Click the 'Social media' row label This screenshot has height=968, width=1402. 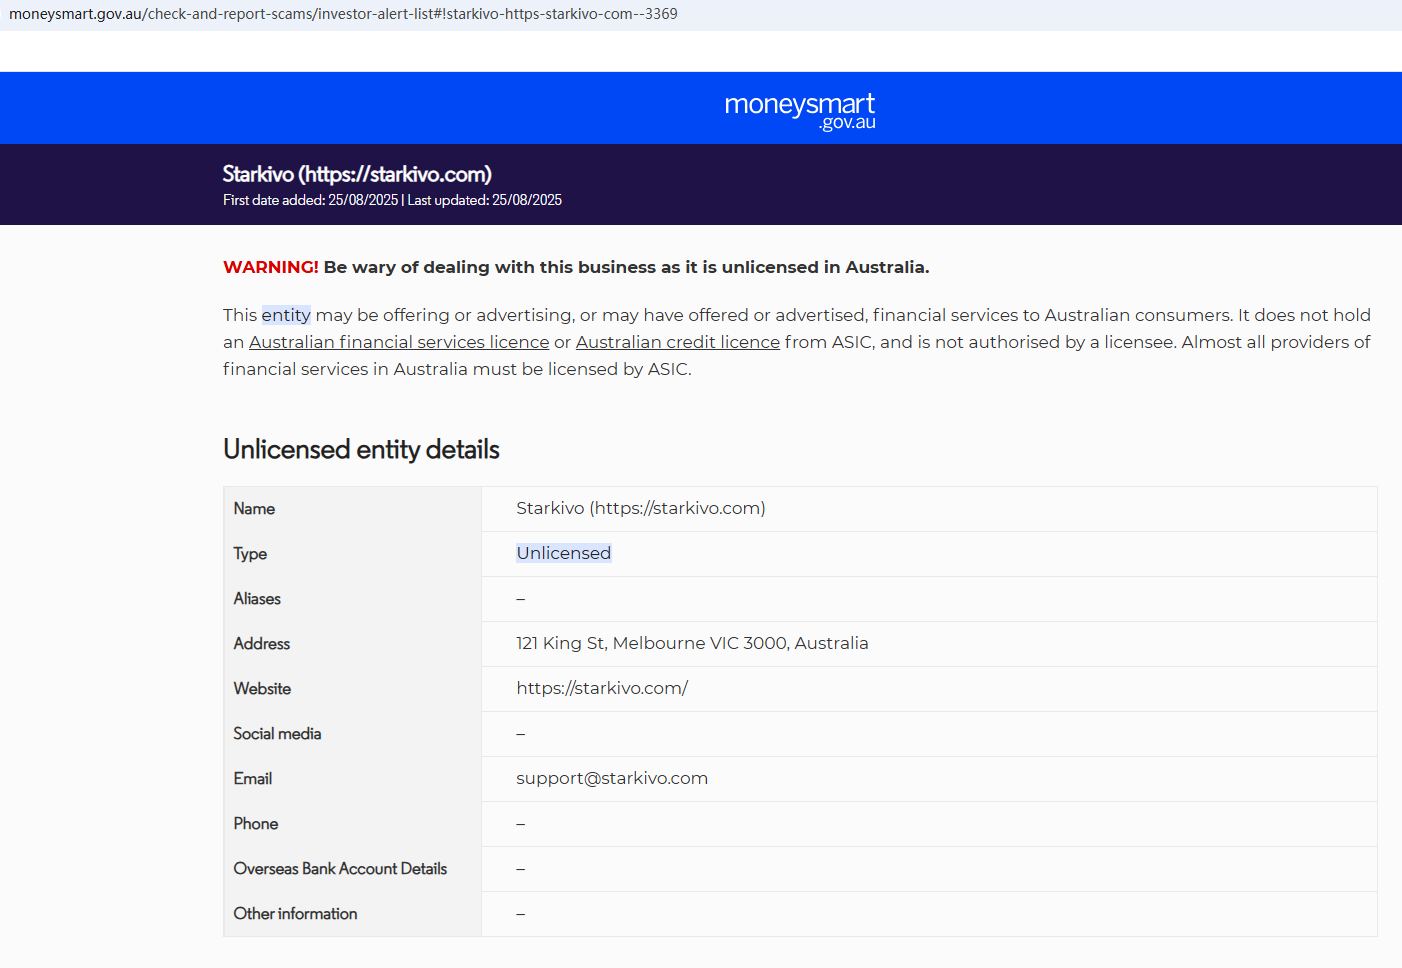click(x=277, y=733)
